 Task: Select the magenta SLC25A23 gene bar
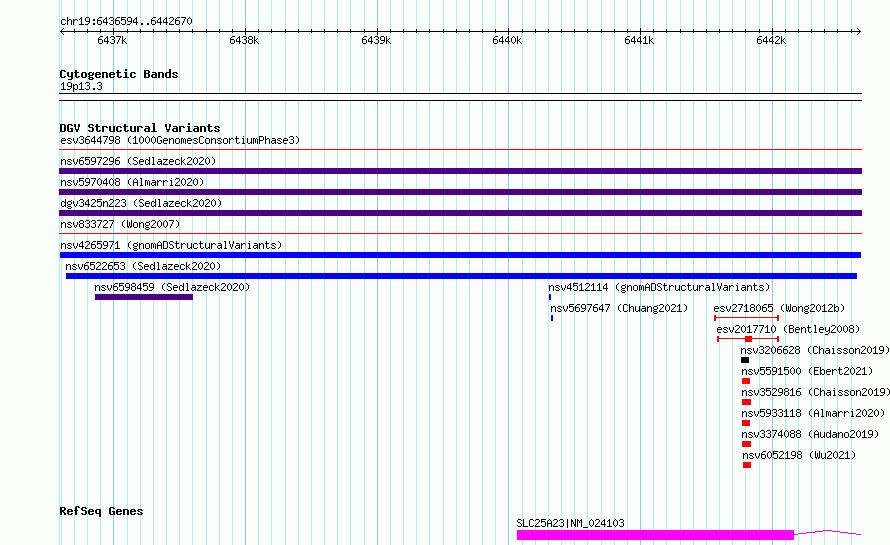click(x=655, y=535)
